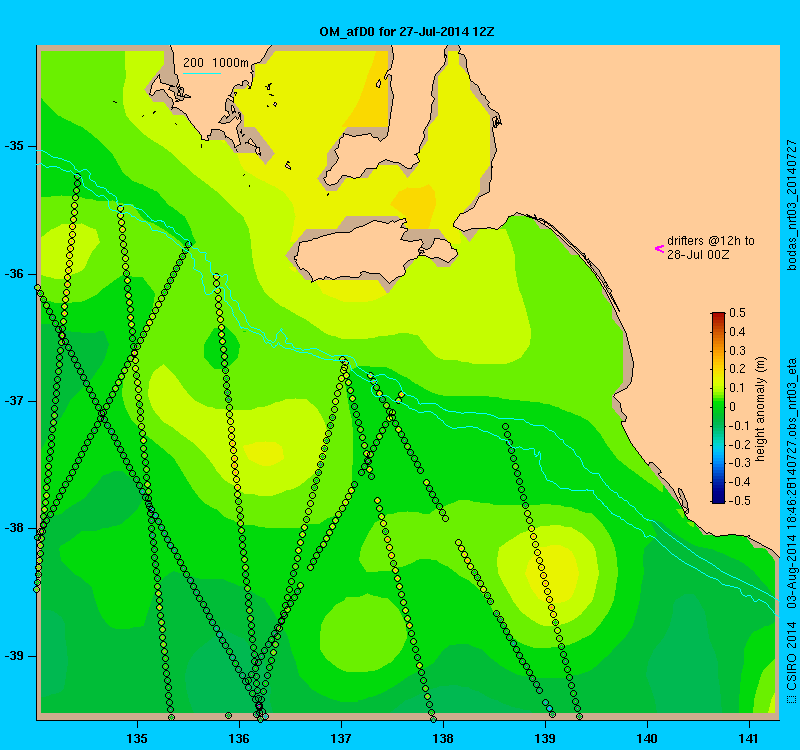Click the 0.4 colorbar tick label
This screenshot has width=800, height=750.
pyautogui.click(x=737, y=332)
